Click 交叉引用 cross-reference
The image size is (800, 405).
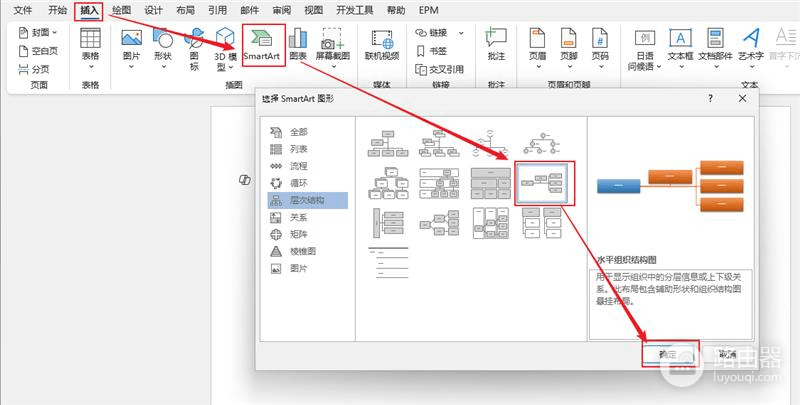[439, 69]
